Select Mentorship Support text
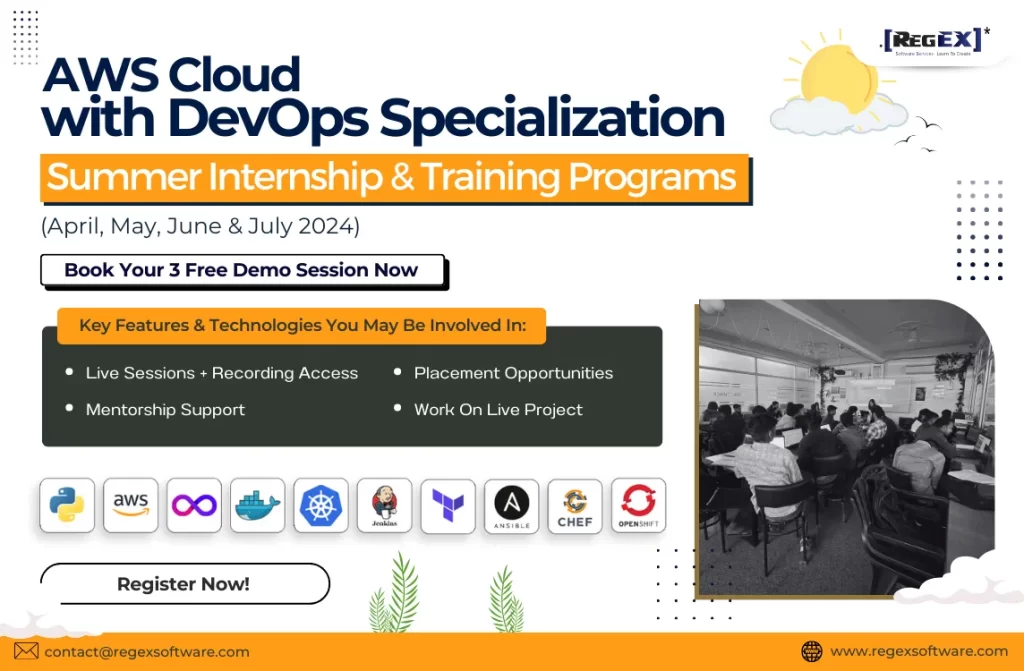This screenshot has height=671, width=1024. [165, 410]
